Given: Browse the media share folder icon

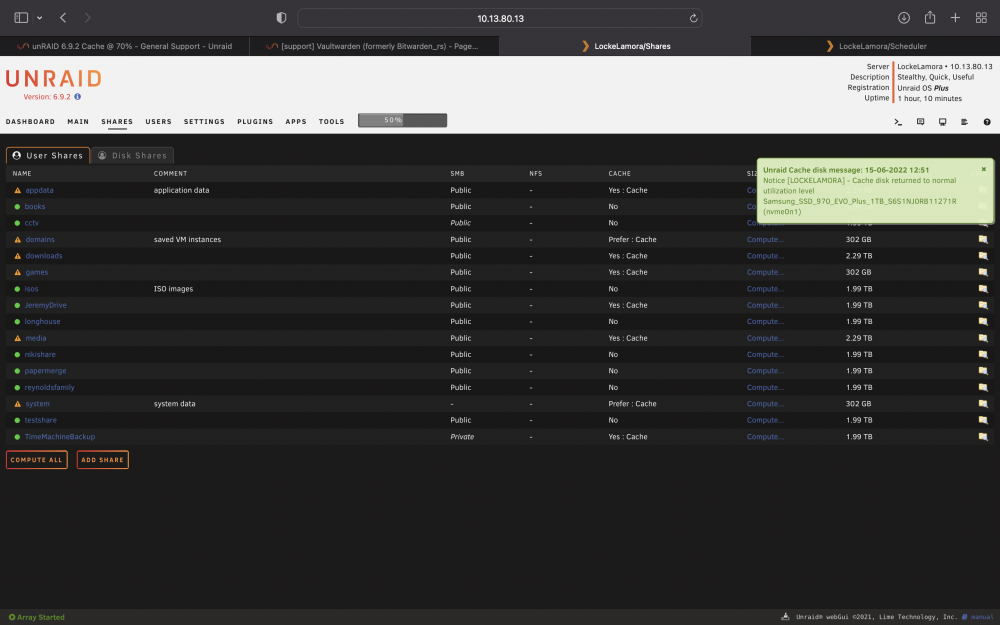Looking at the screenshot, I should click(x=983, y=338).
